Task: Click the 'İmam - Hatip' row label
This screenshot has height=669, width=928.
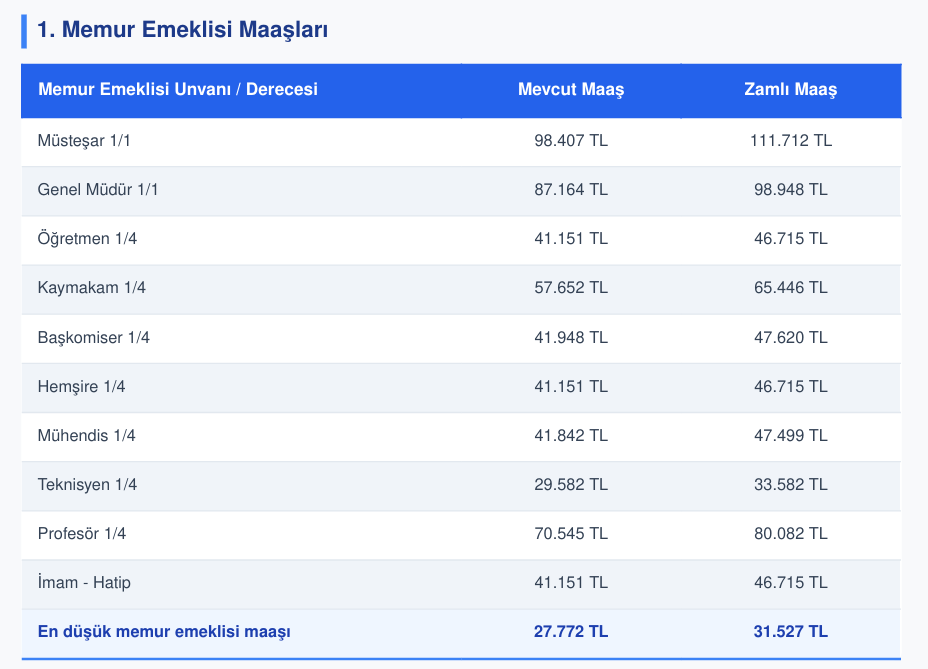Action: 84,583
